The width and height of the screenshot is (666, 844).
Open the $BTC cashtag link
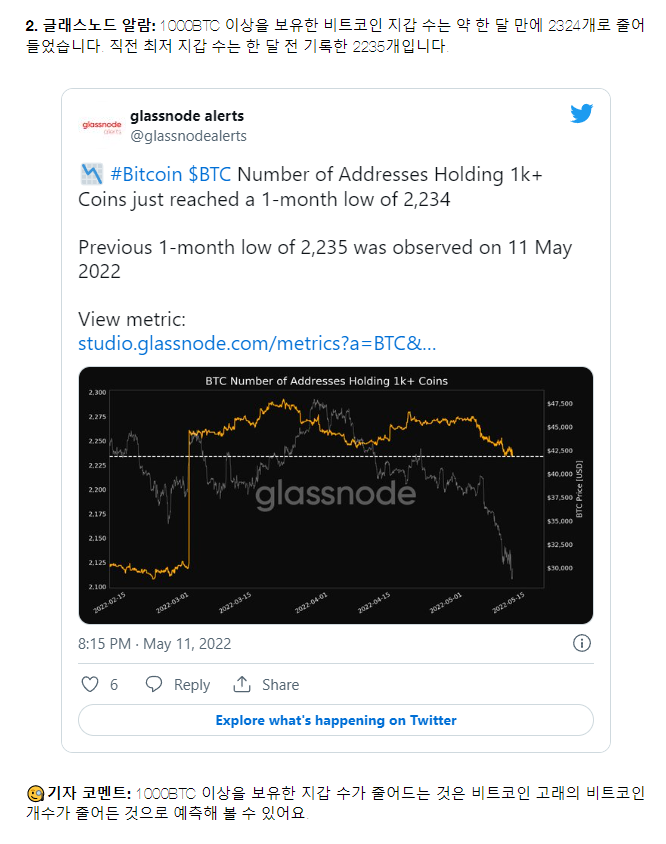(209, 174)
